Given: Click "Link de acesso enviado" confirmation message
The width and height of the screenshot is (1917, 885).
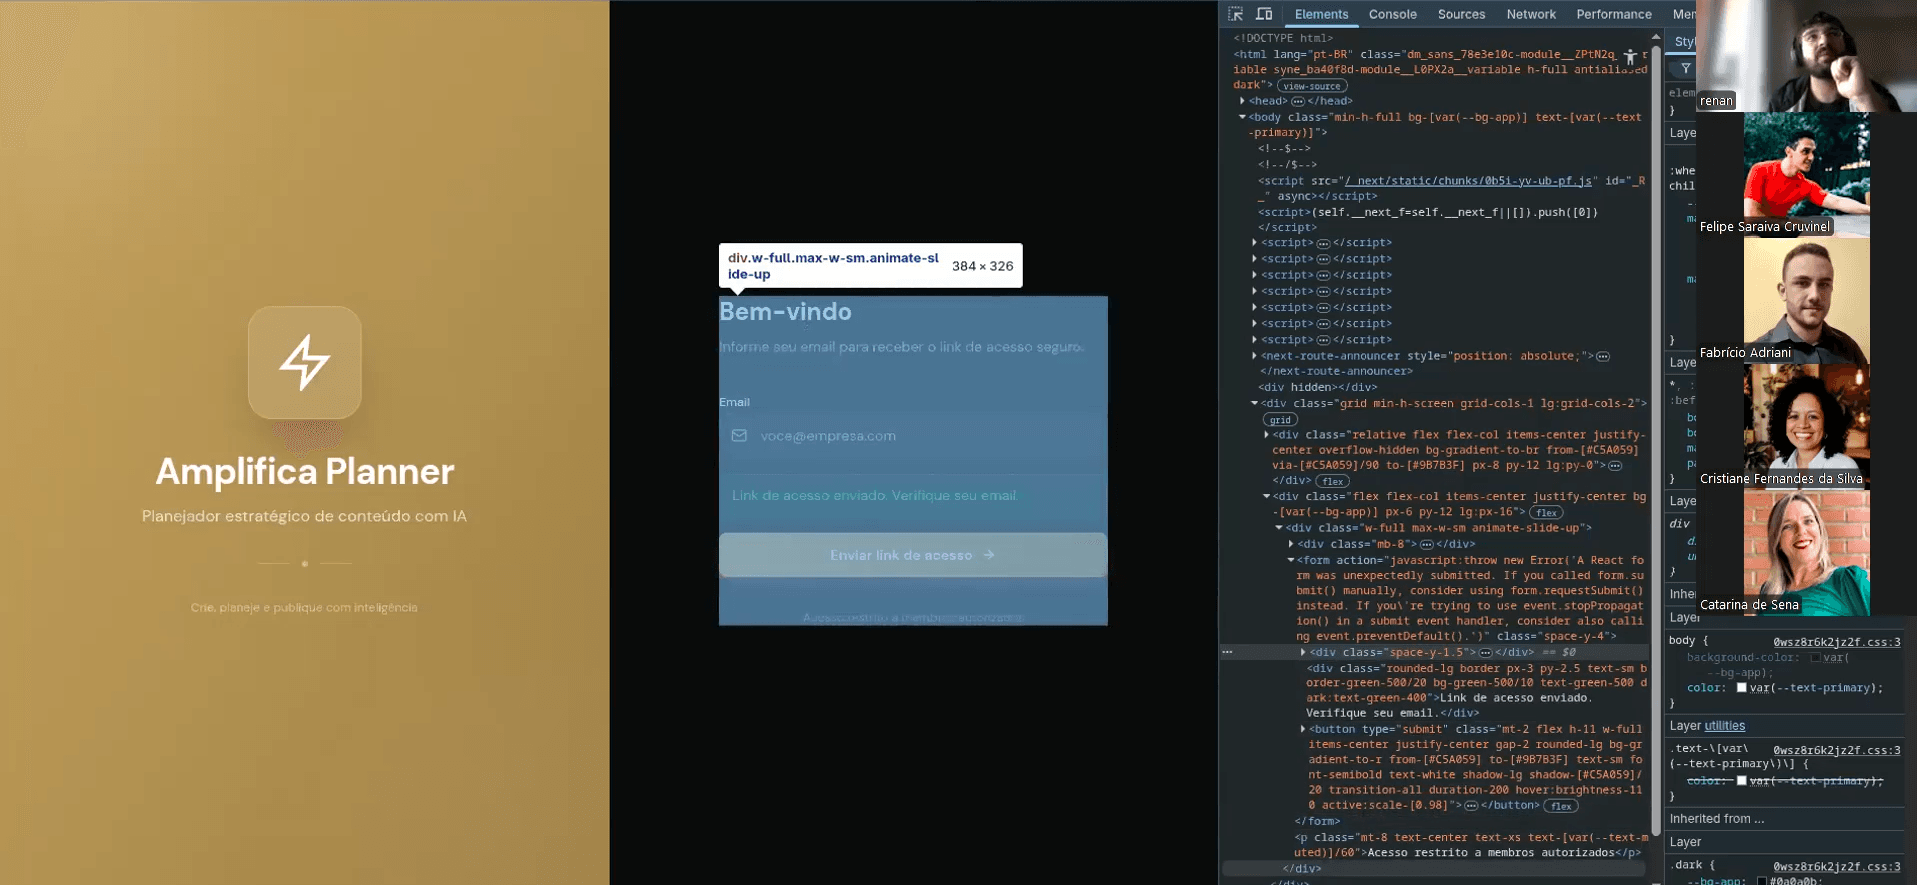Looking at the screenshot, I should coord(875,495).
